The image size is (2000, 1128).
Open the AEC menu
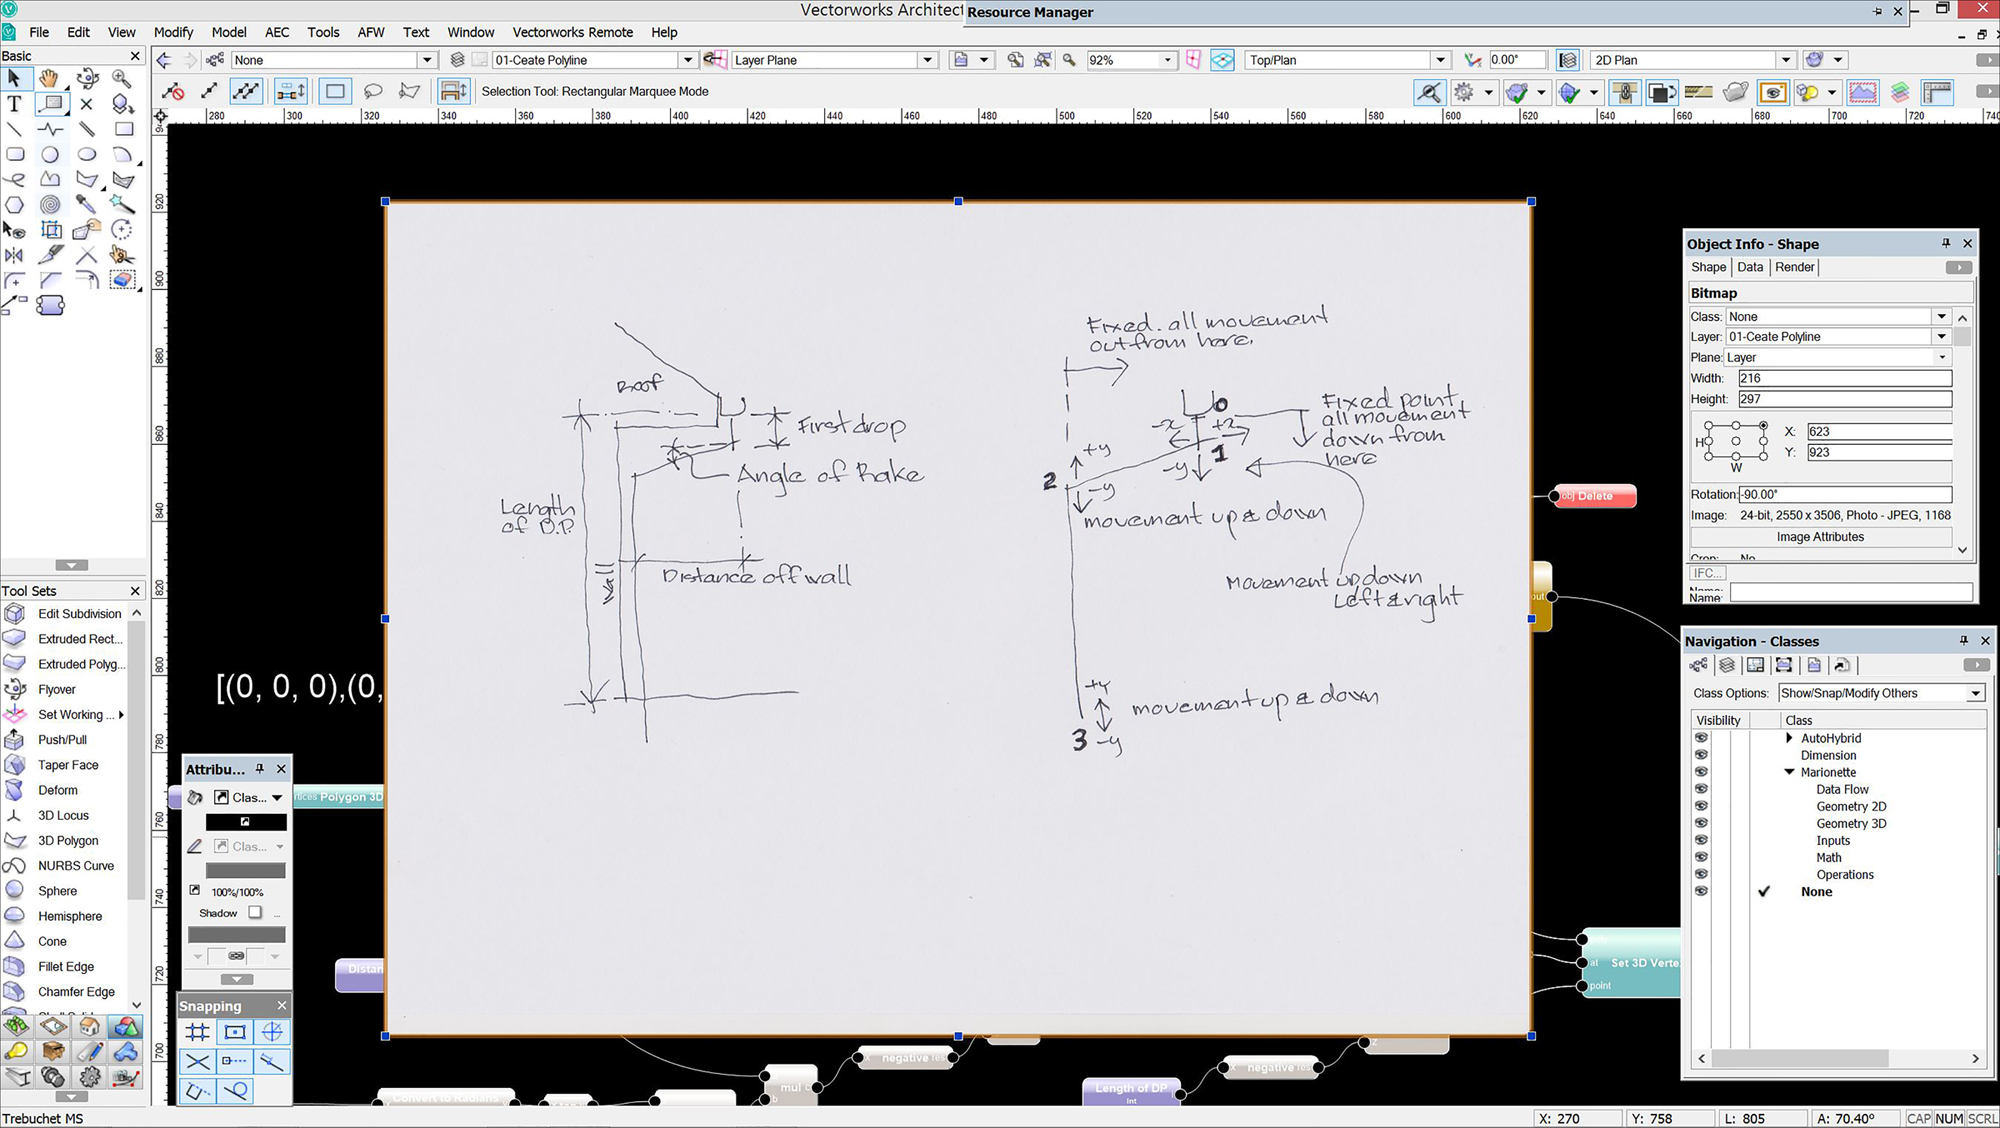[x=277, y=32]
